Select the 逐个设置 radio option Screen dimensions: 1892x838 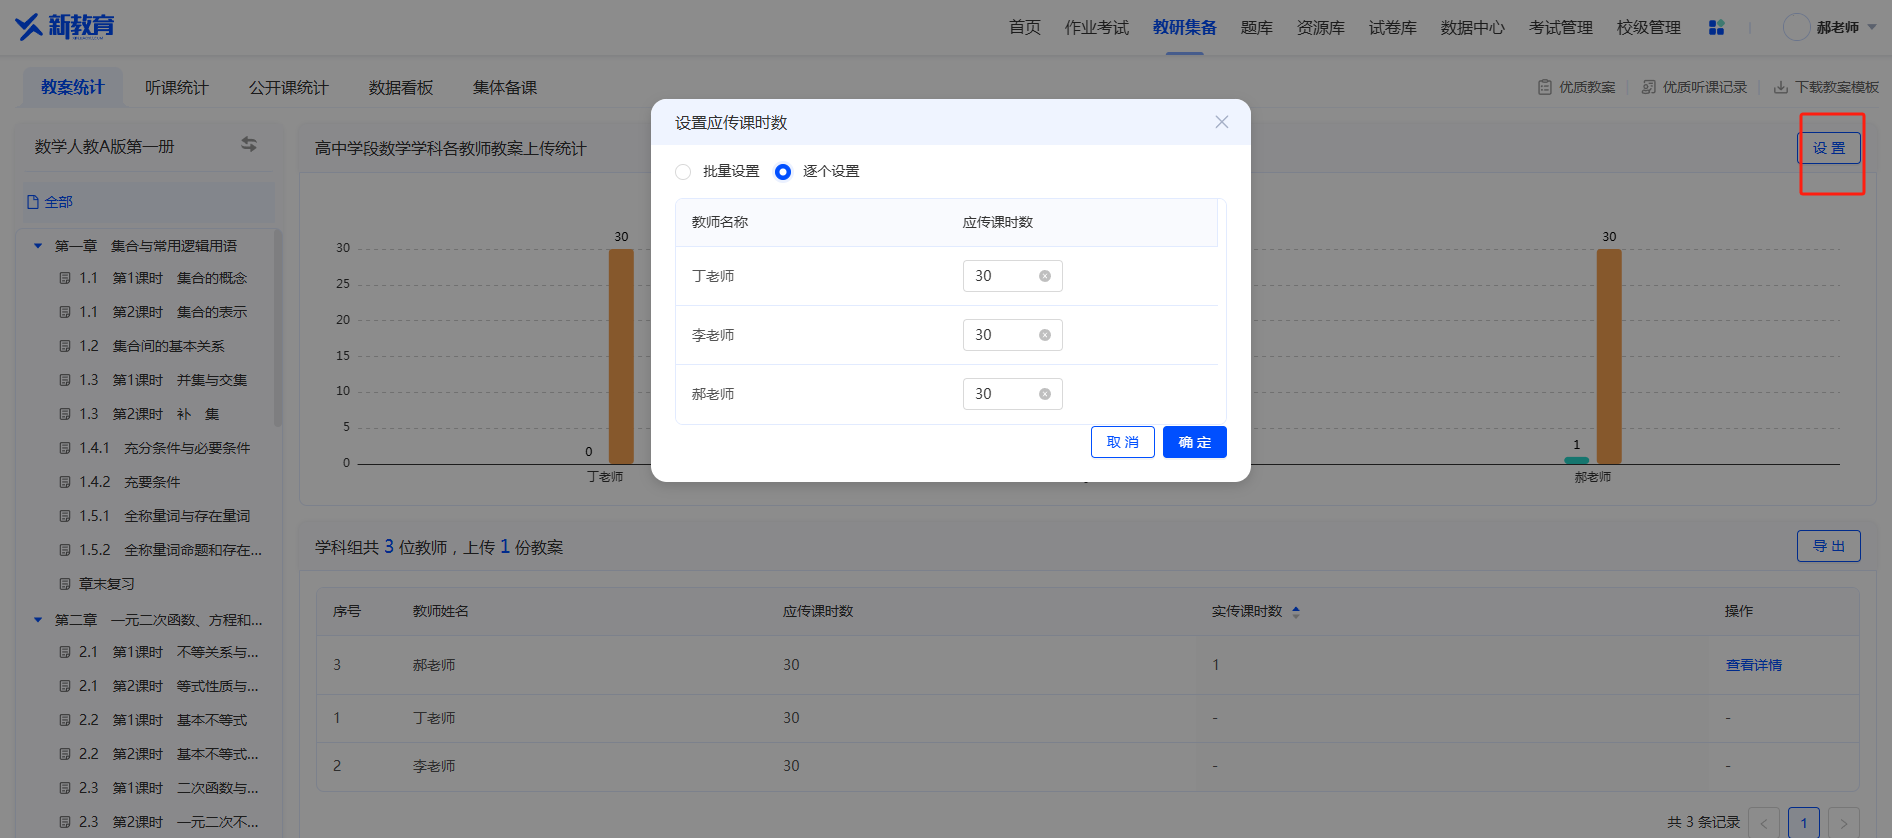coord(783,172)
